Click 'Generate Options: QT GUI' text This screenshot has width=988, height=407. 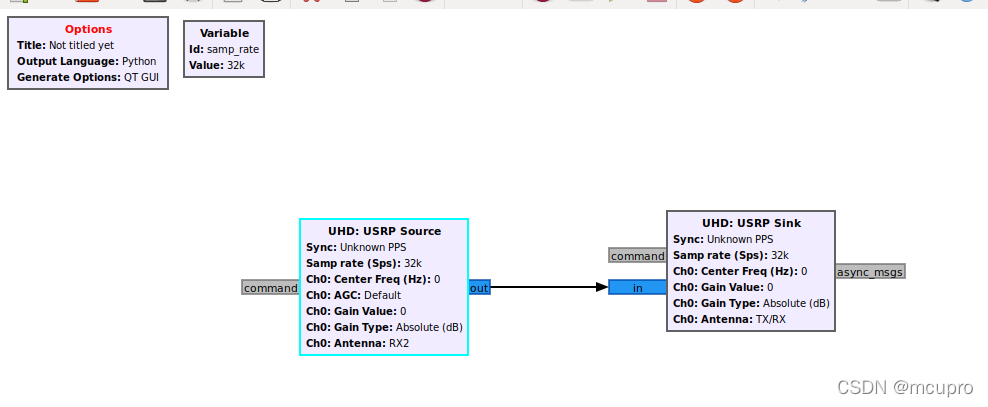click(88, 77)
